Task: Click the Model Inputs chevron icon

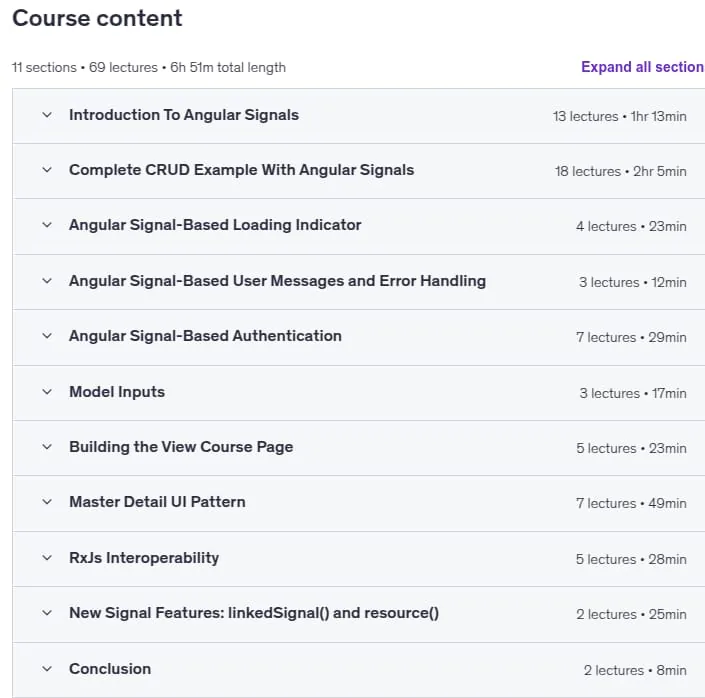Action: pos(47,392)
